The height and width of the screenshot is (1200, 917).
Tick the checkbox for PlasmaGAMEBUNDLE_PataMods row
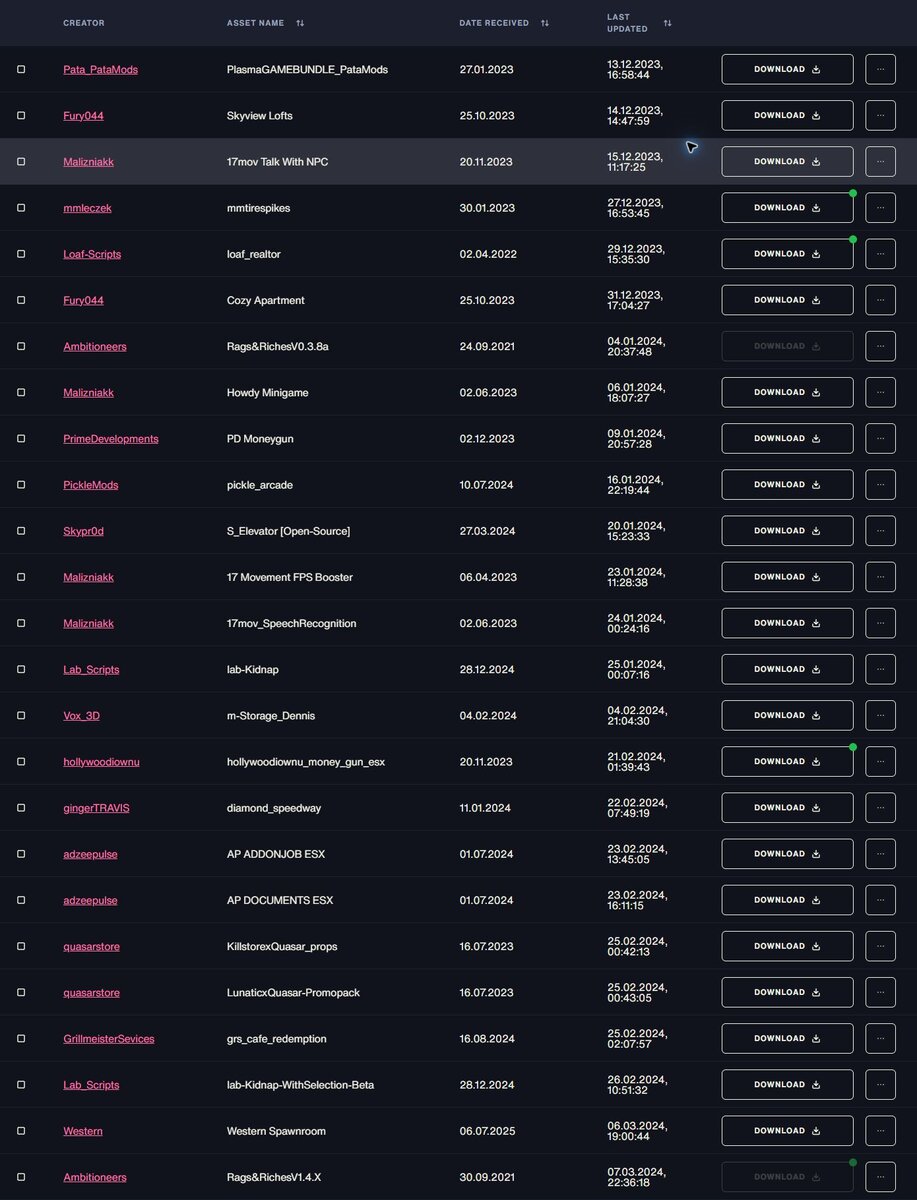tap(21, 69)
